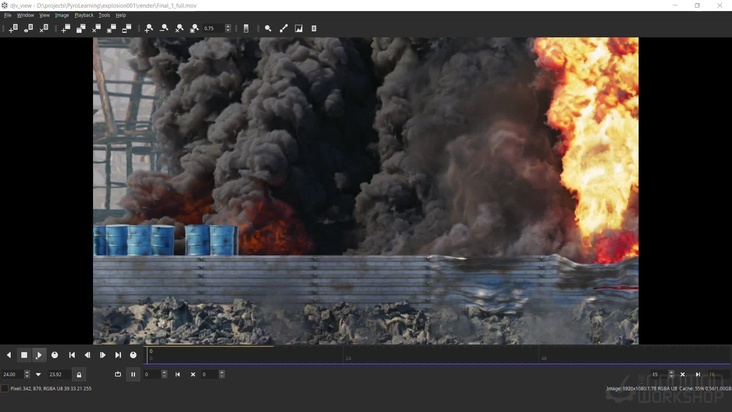Click the current frame stepper arrows
Viewport: 732px width, 412px height.
(x=164, y=374)
